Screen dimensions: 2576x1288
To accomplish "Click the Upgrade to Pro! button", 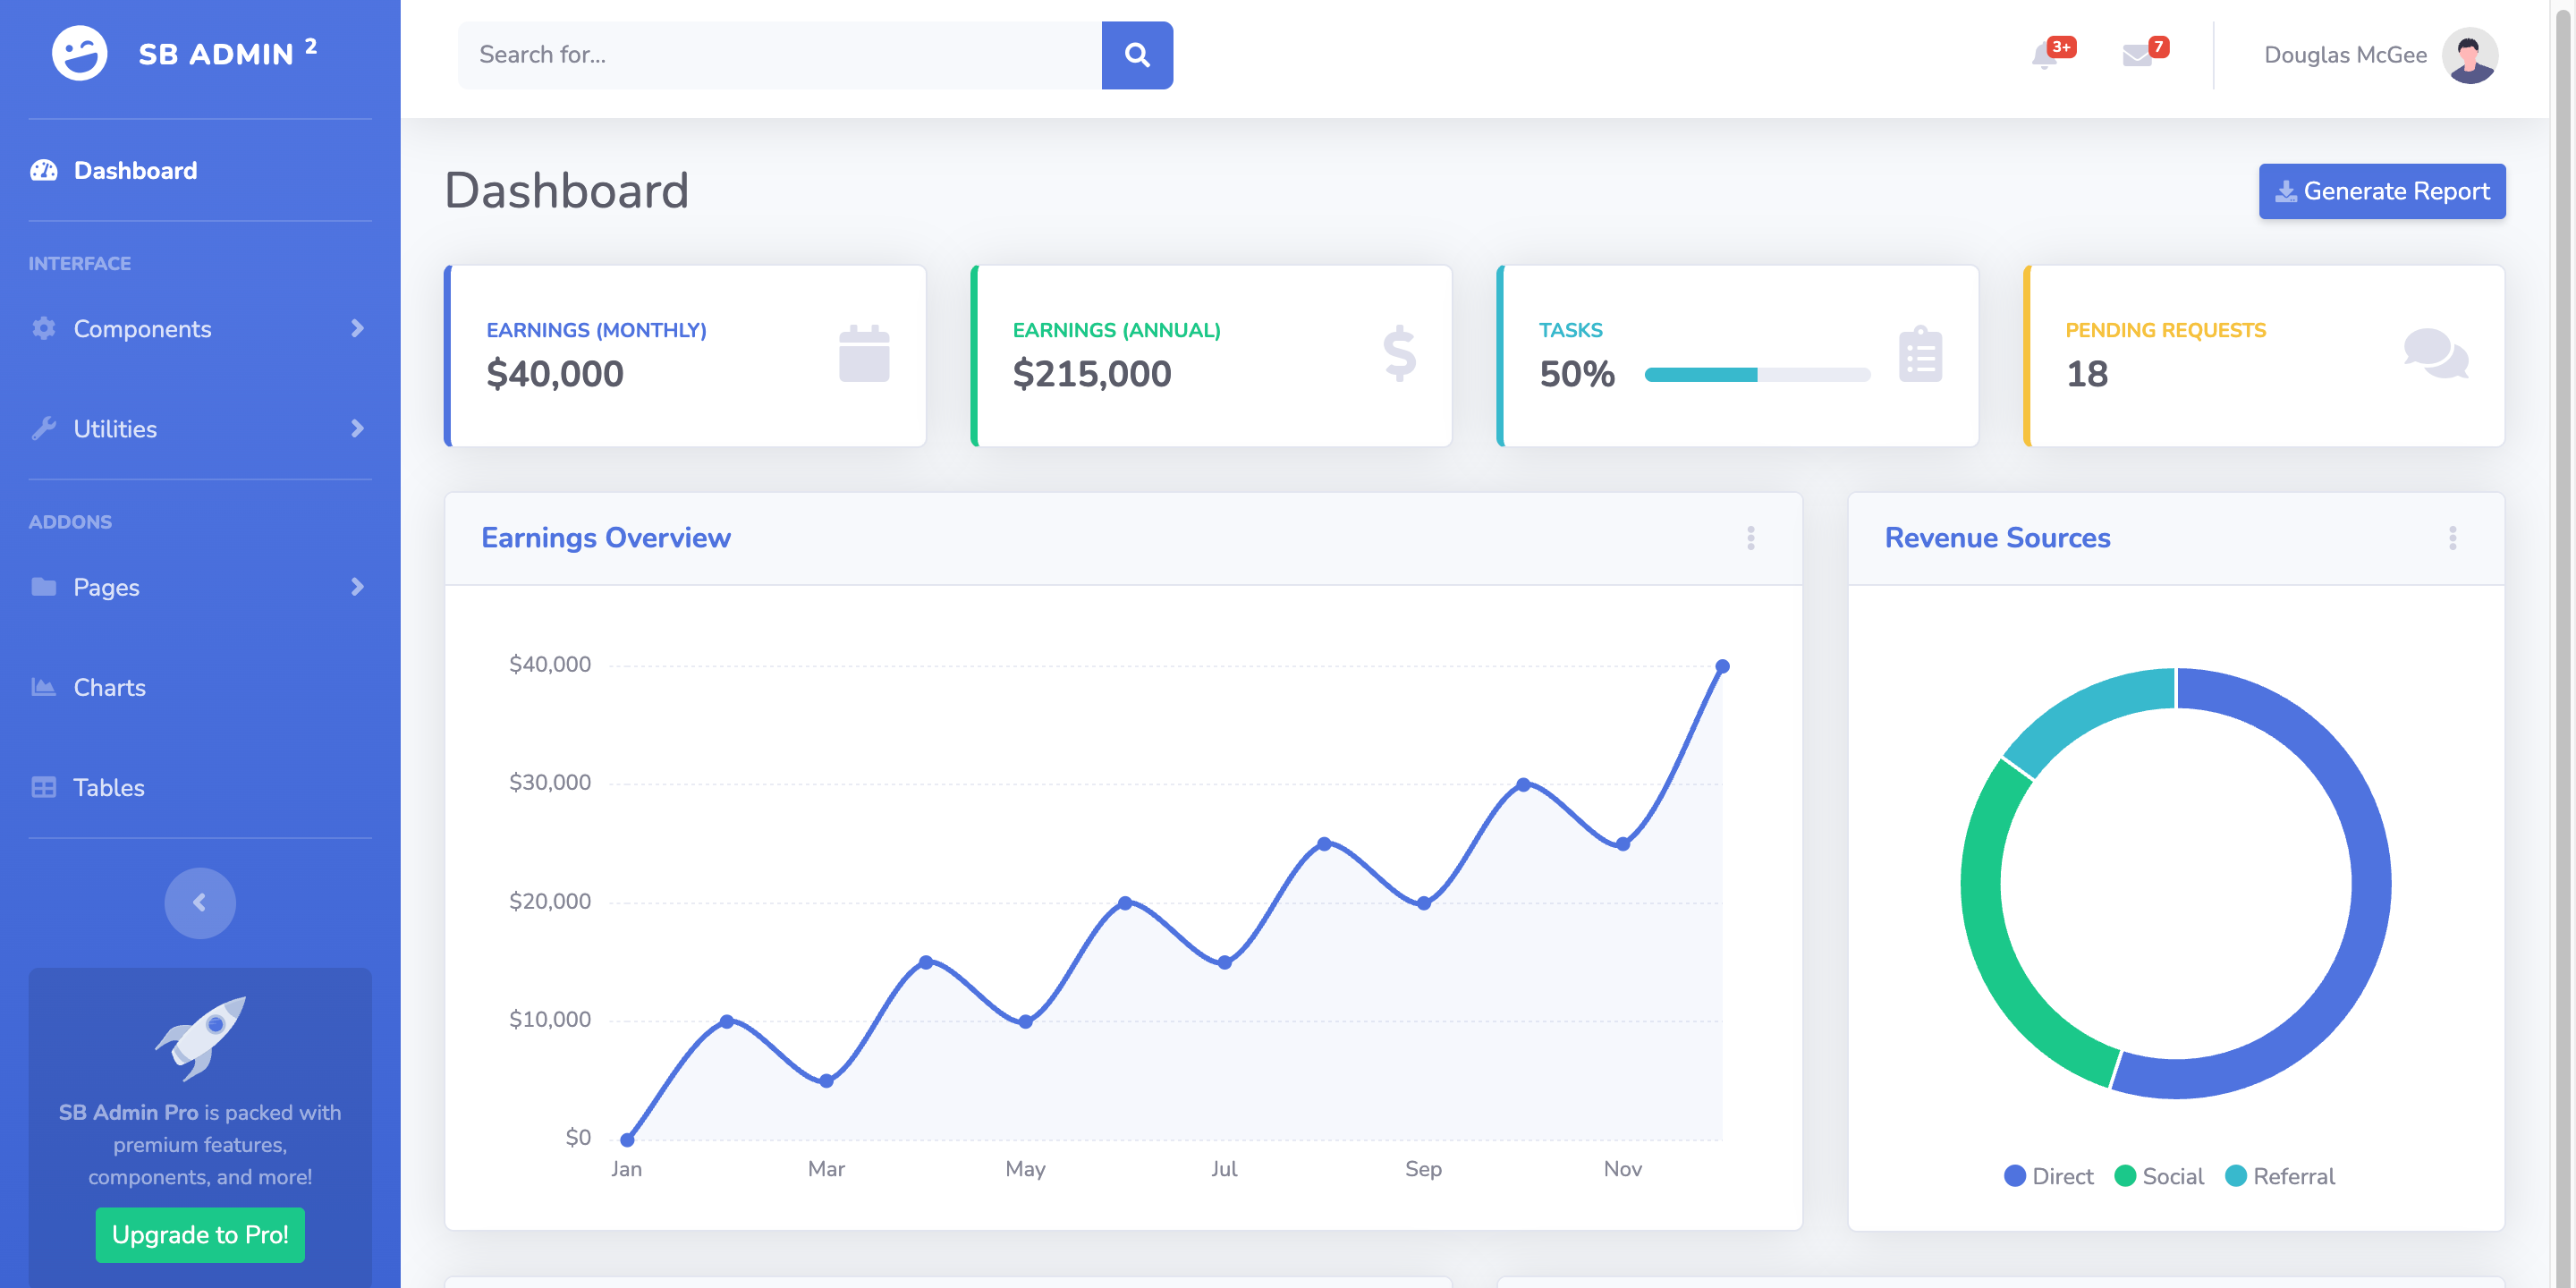I will click(200, 1234).
